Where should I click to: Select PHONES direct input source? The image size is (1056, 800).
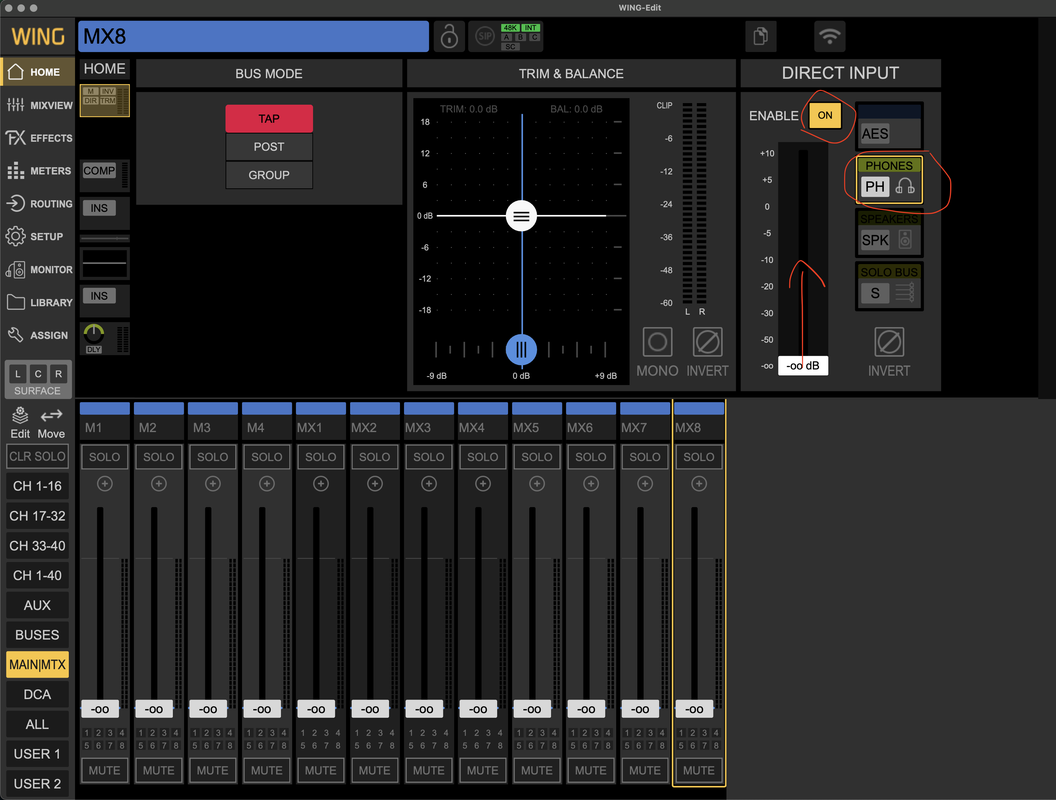tap(889, 179)
